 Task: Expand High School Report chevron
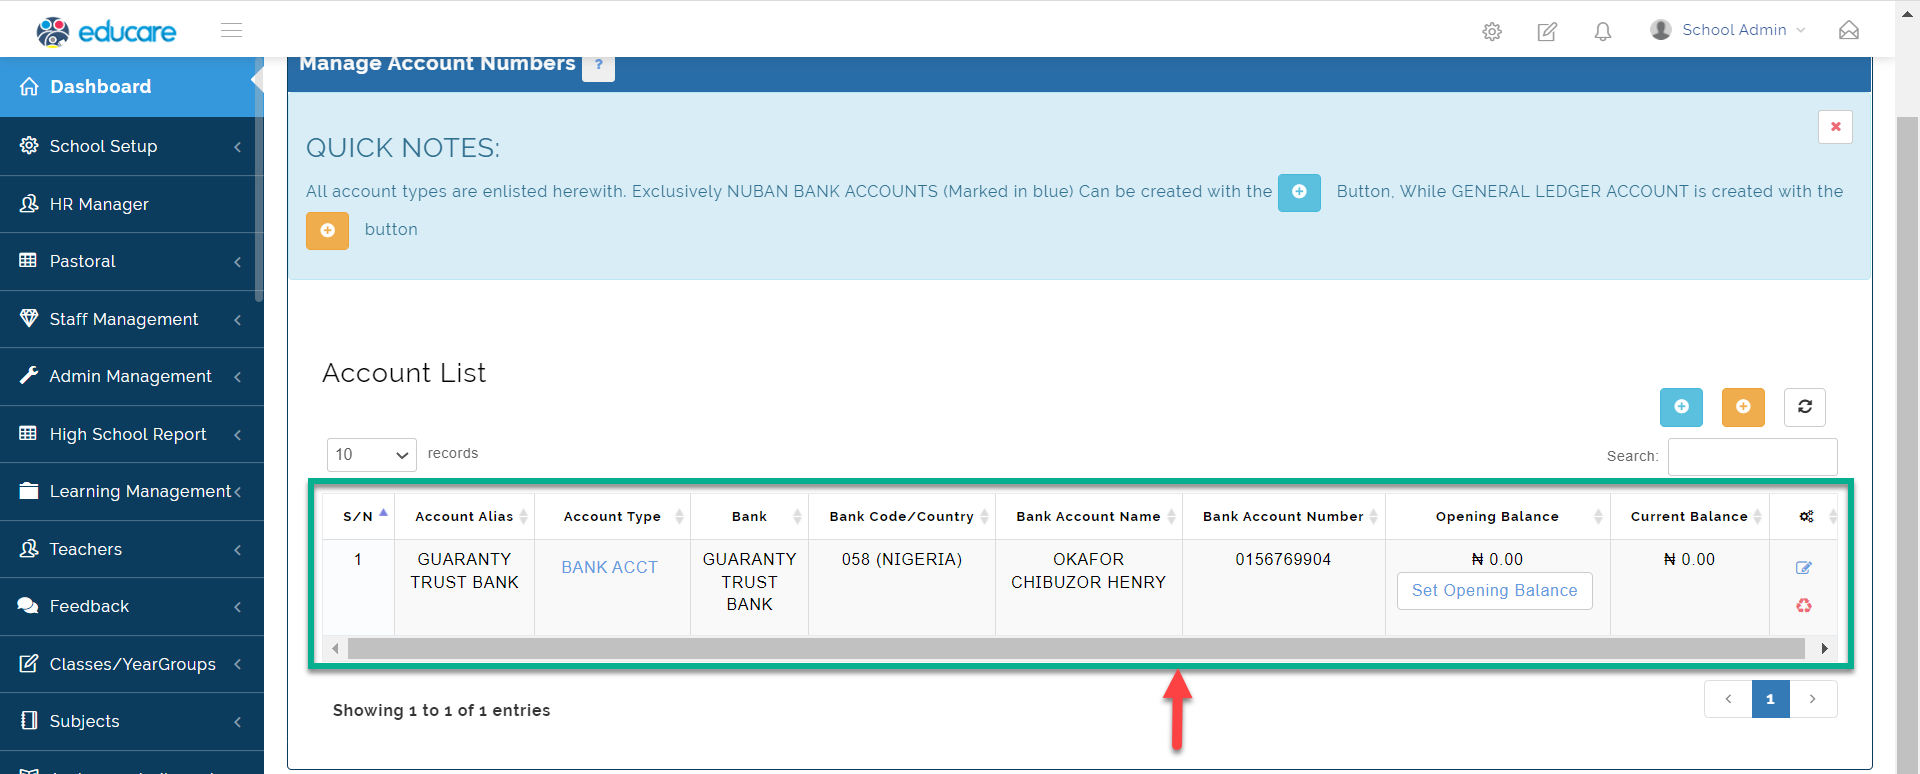pyautogui.click(x=238, y=434)
